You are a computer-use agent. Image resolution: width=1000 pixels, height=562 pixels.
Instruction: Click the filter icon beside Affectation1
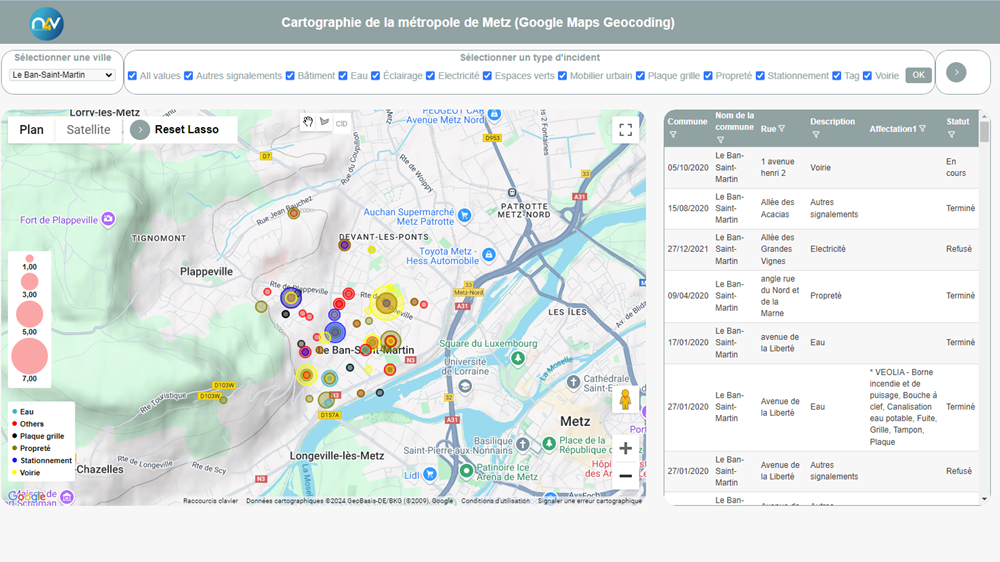click(x=922, y=128)
